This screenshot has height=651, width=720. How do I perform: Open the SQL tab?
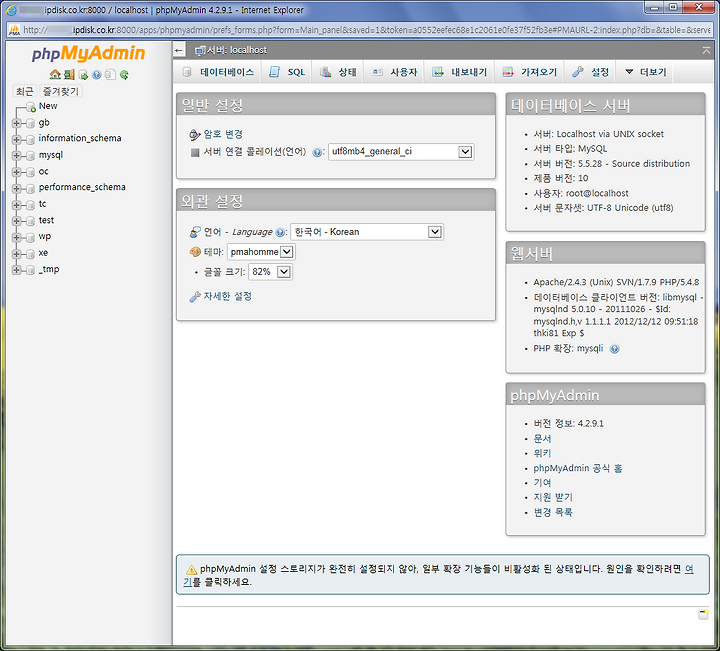[287, 72]
